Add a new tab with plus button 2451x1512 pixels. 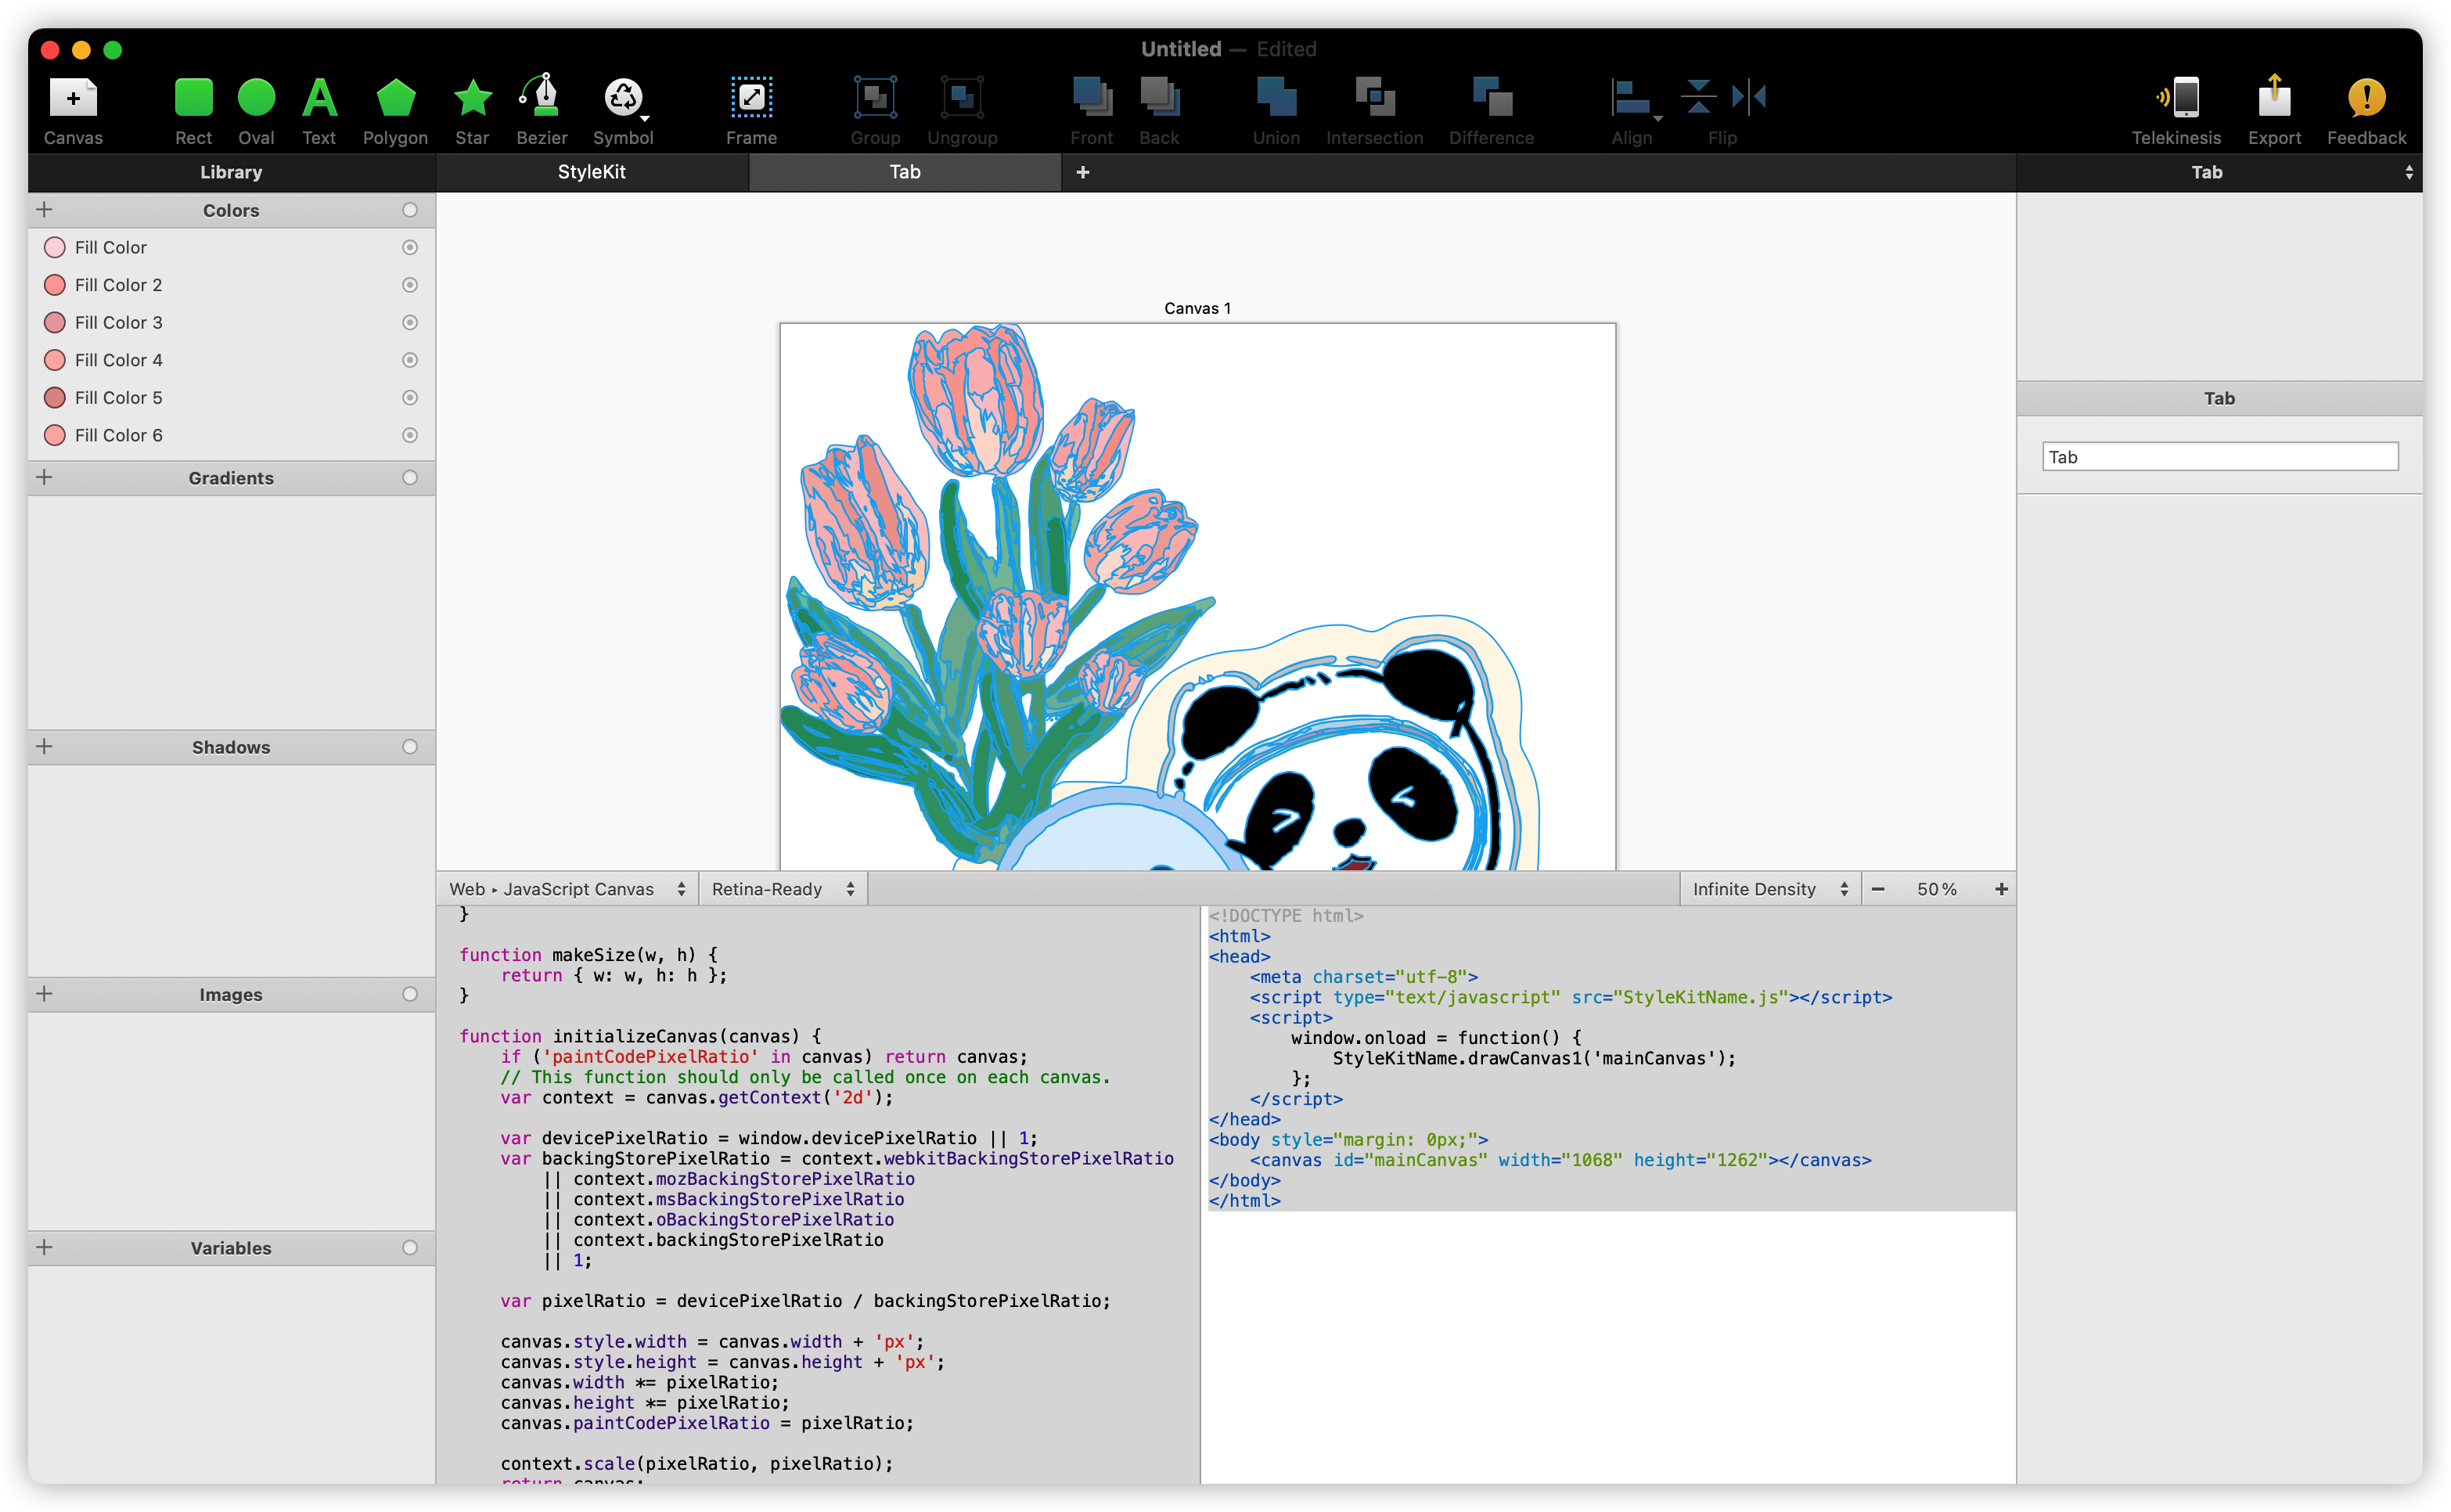[1082, 172]
